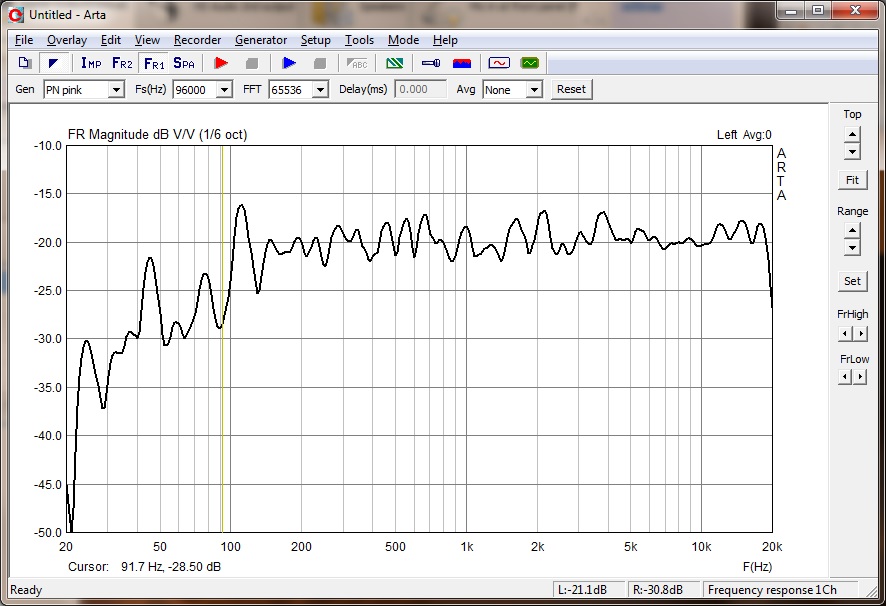Click the Ready status bar text

(26, 590)
